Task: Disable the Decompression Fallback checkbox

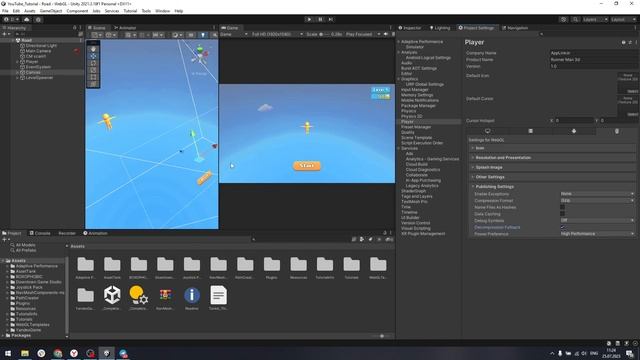Action: [562, 227]
